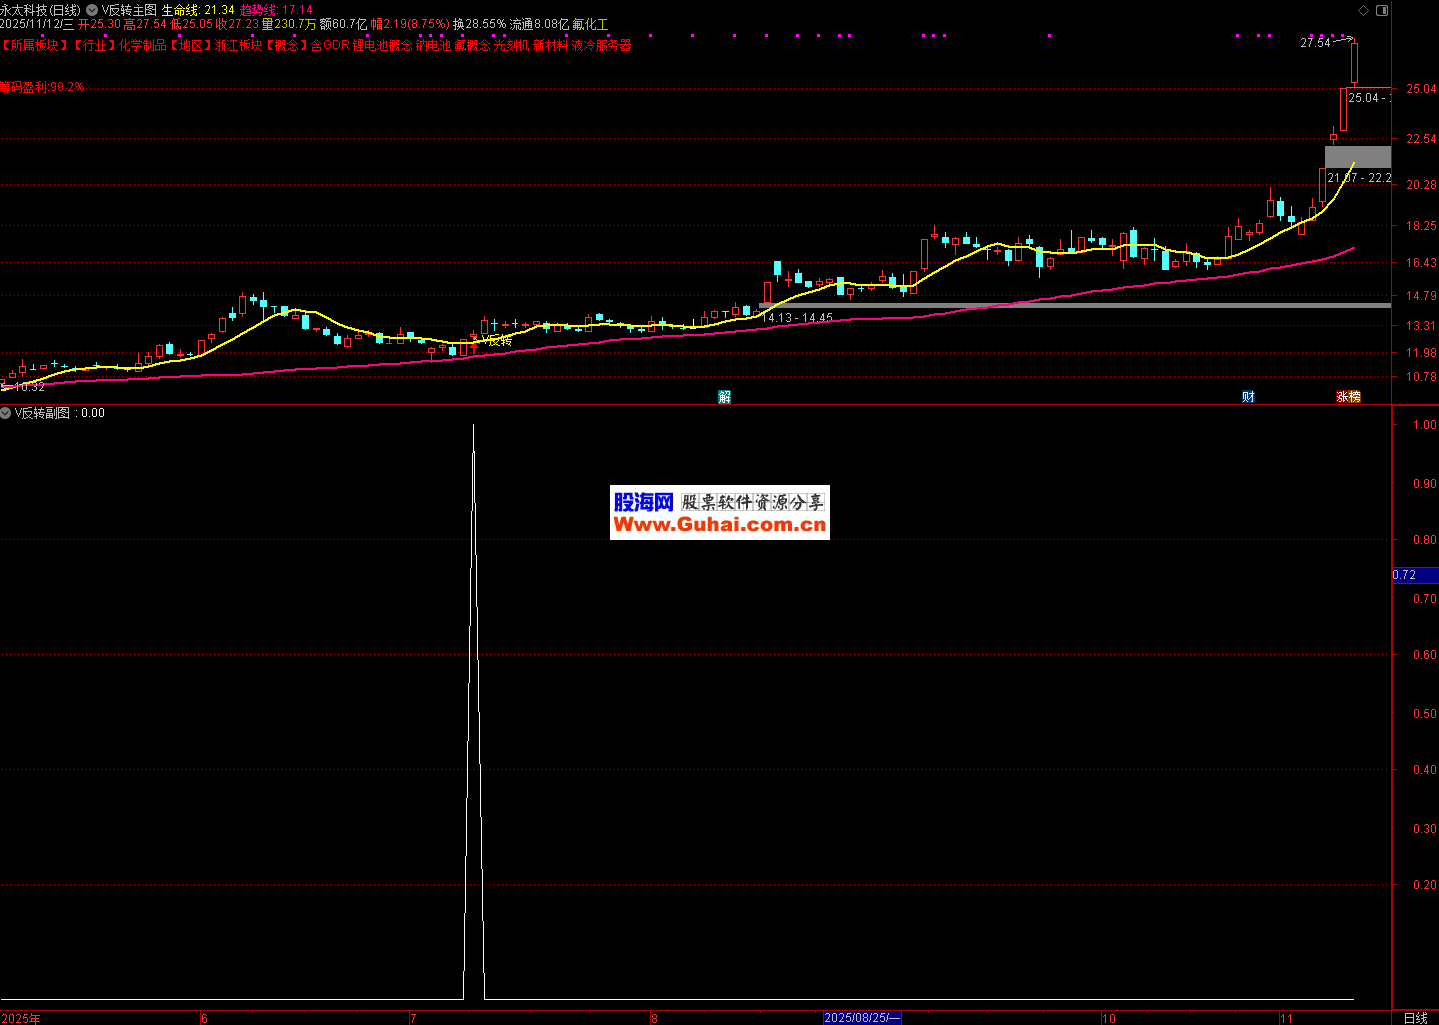This screenshot has width=1439, height=1025.
Task: Open the V反转主图 indicator dropdown arrow
Action: point(92,10)
